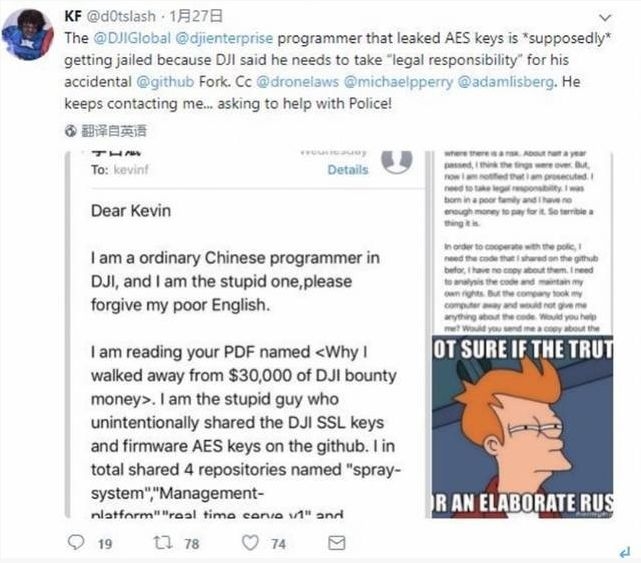Viewport: 641px width, 563px height.
Task: Share tweet via envelope message icon
Action: [337, 543]
